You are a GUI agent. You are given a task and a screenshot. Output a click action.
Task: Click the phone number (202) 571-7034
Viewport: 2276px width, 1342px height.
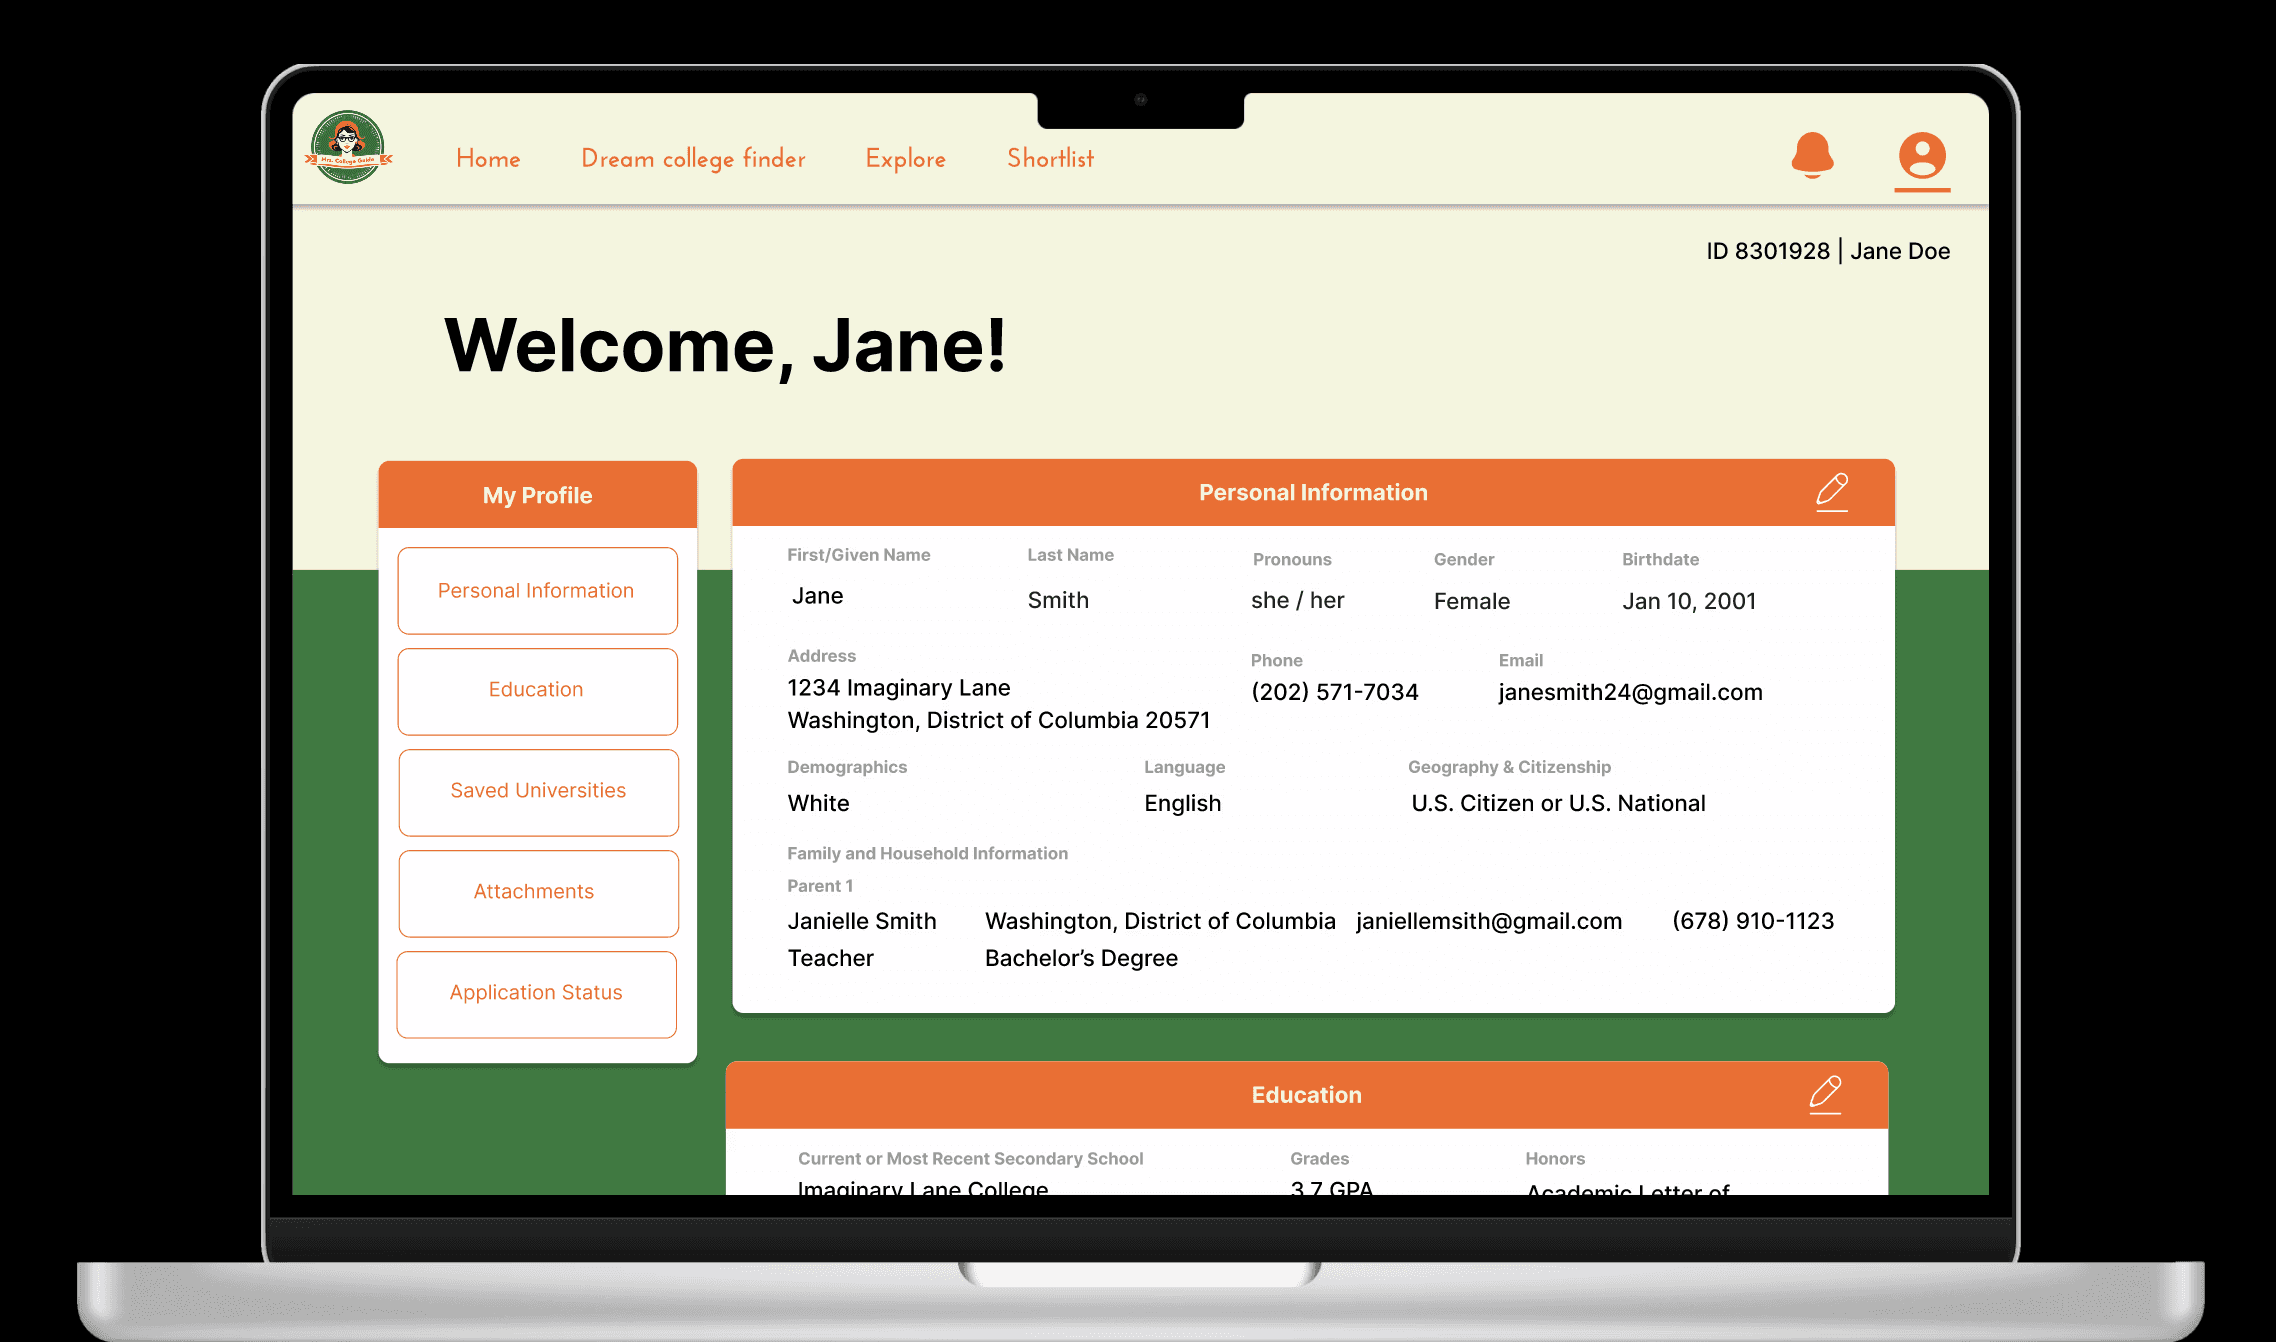1334,692
